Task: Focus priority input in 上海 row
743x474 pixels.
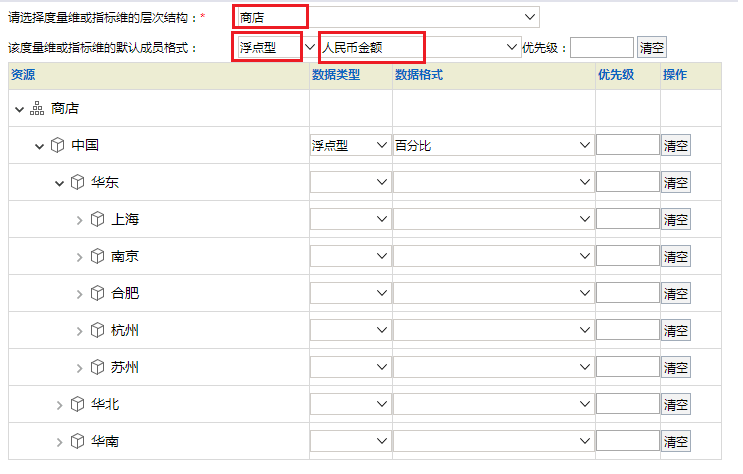Action: [627, 219]
